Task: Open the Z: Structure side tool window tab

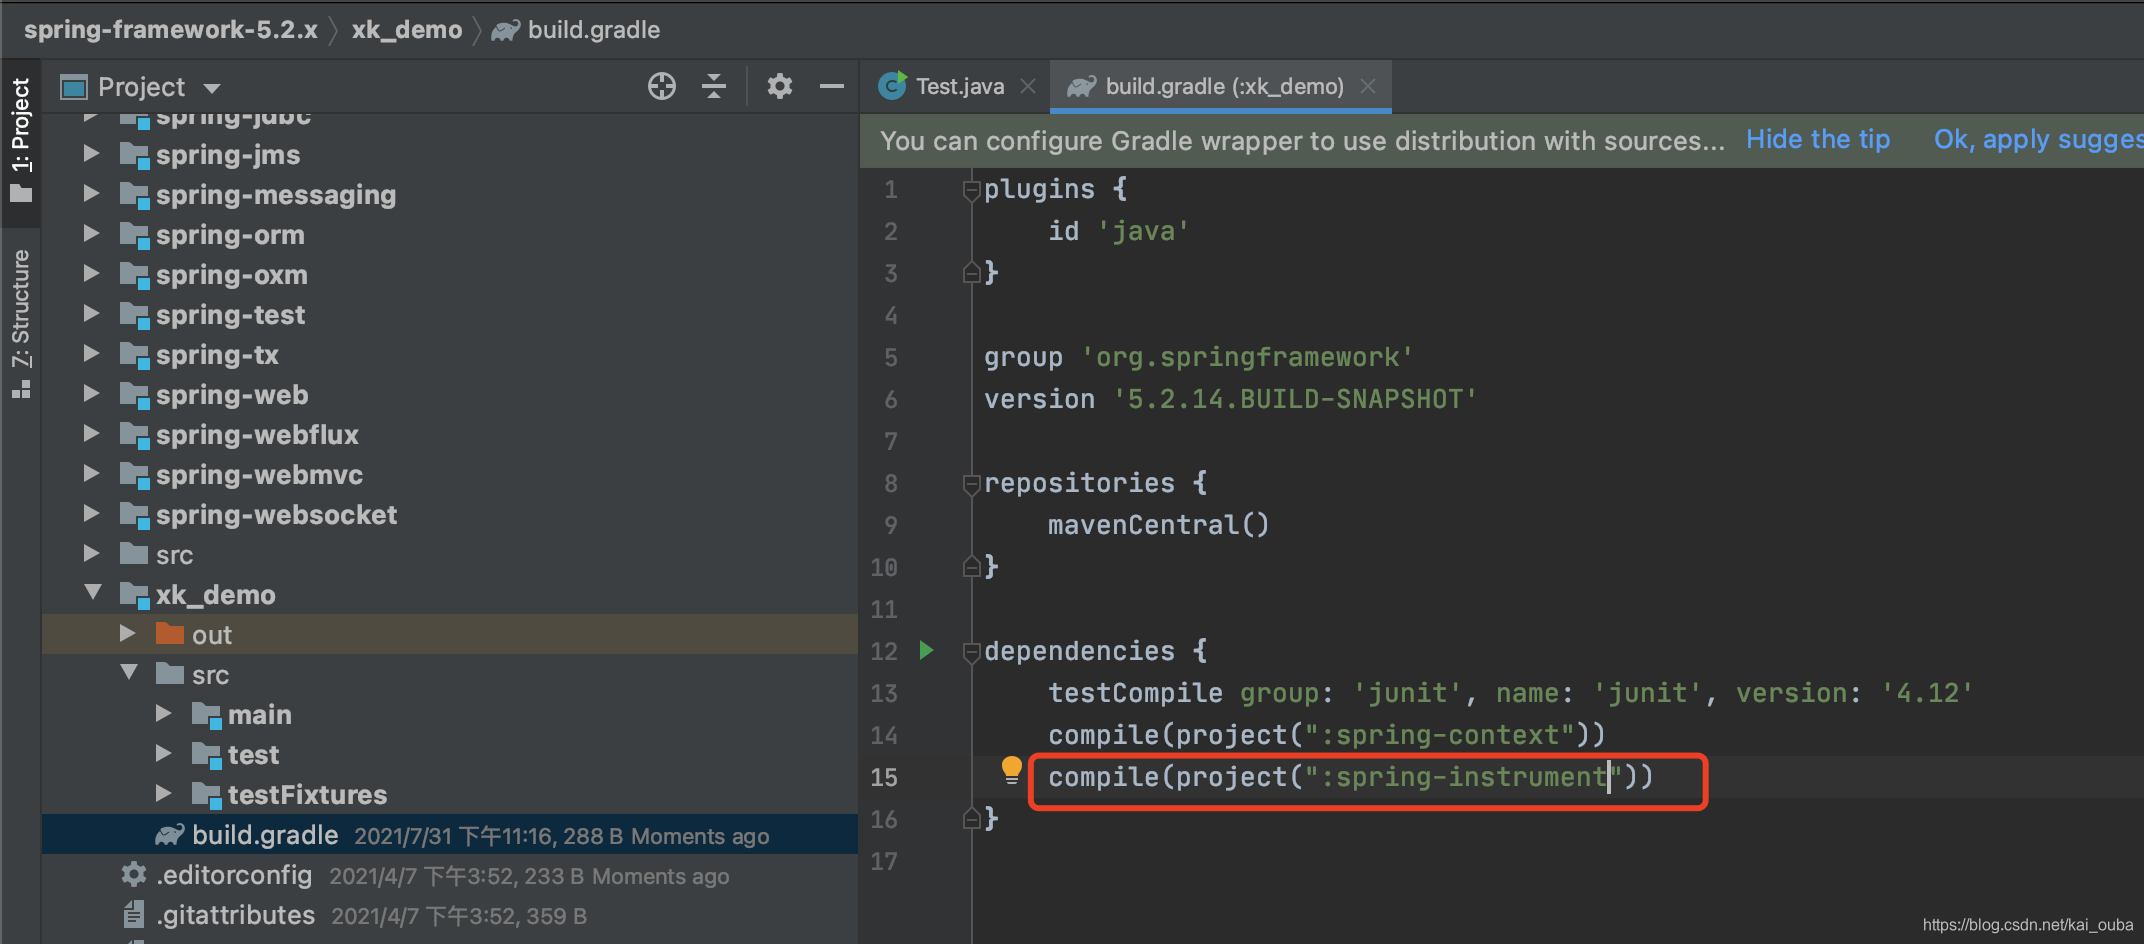Action: [x=21, y=322]
